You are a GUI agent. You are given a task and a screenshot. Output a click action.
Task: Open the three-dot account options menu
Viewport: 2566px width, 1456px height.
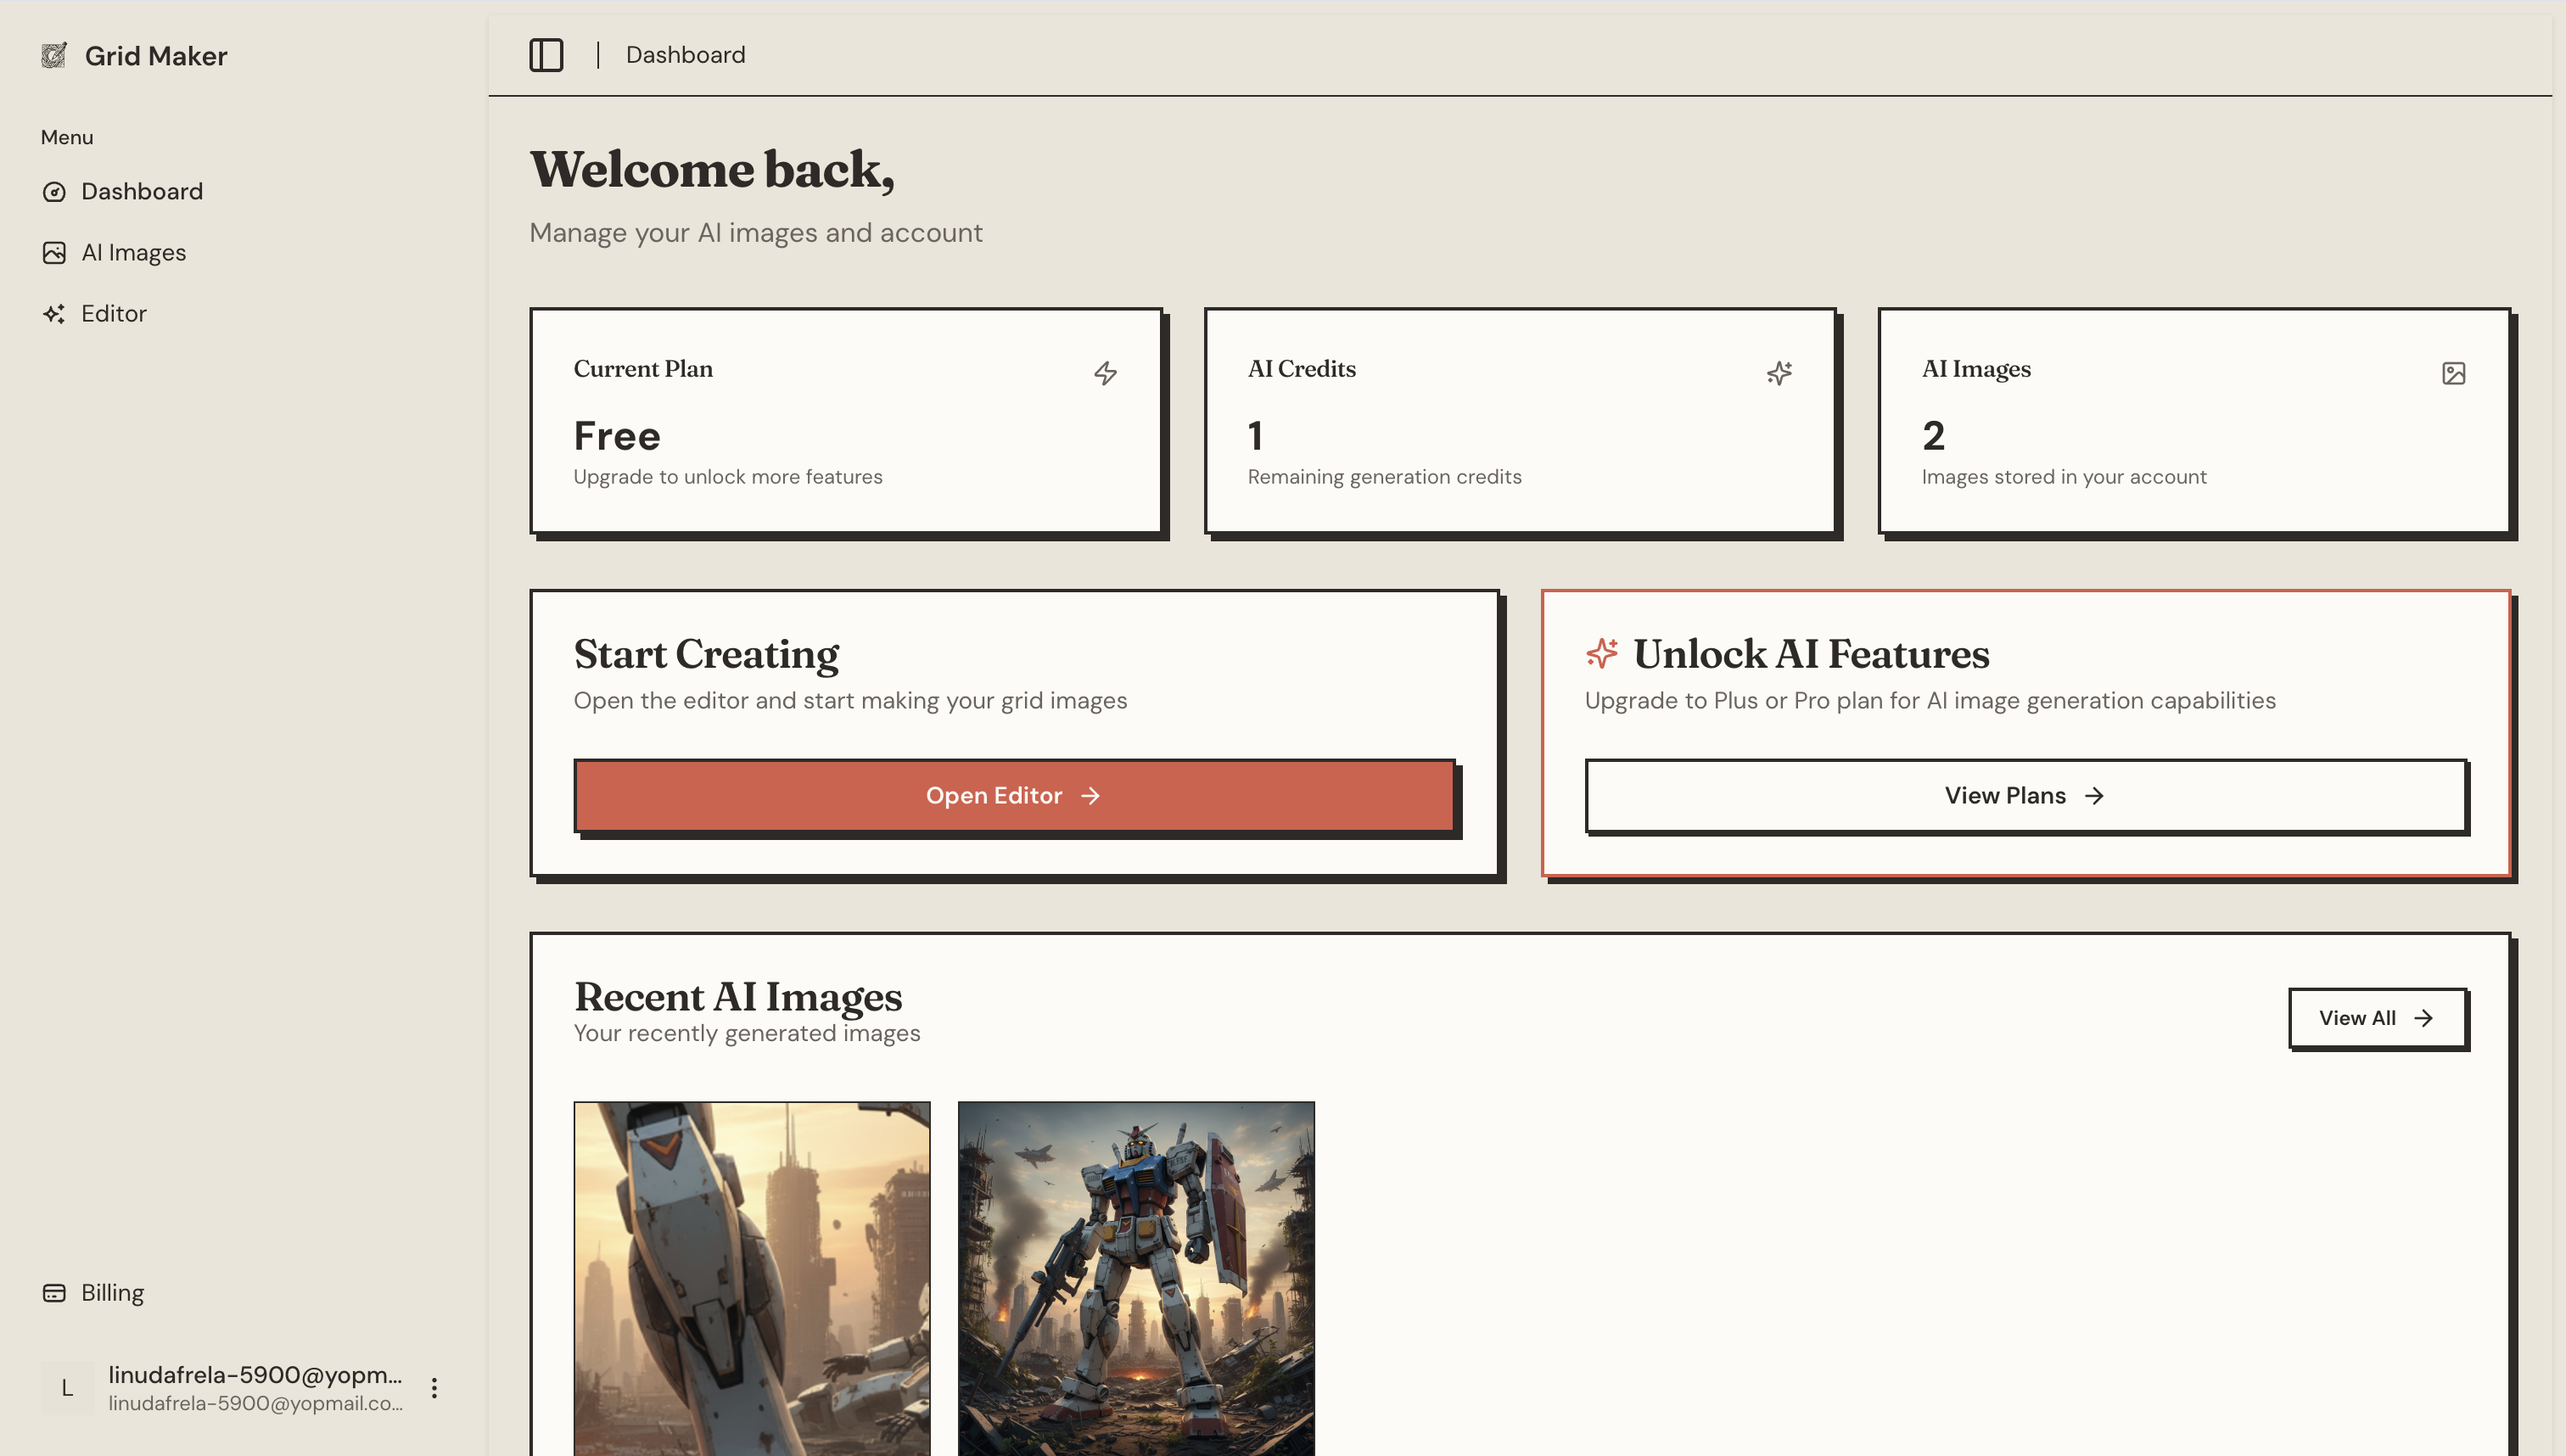(x=434, y=1387)
